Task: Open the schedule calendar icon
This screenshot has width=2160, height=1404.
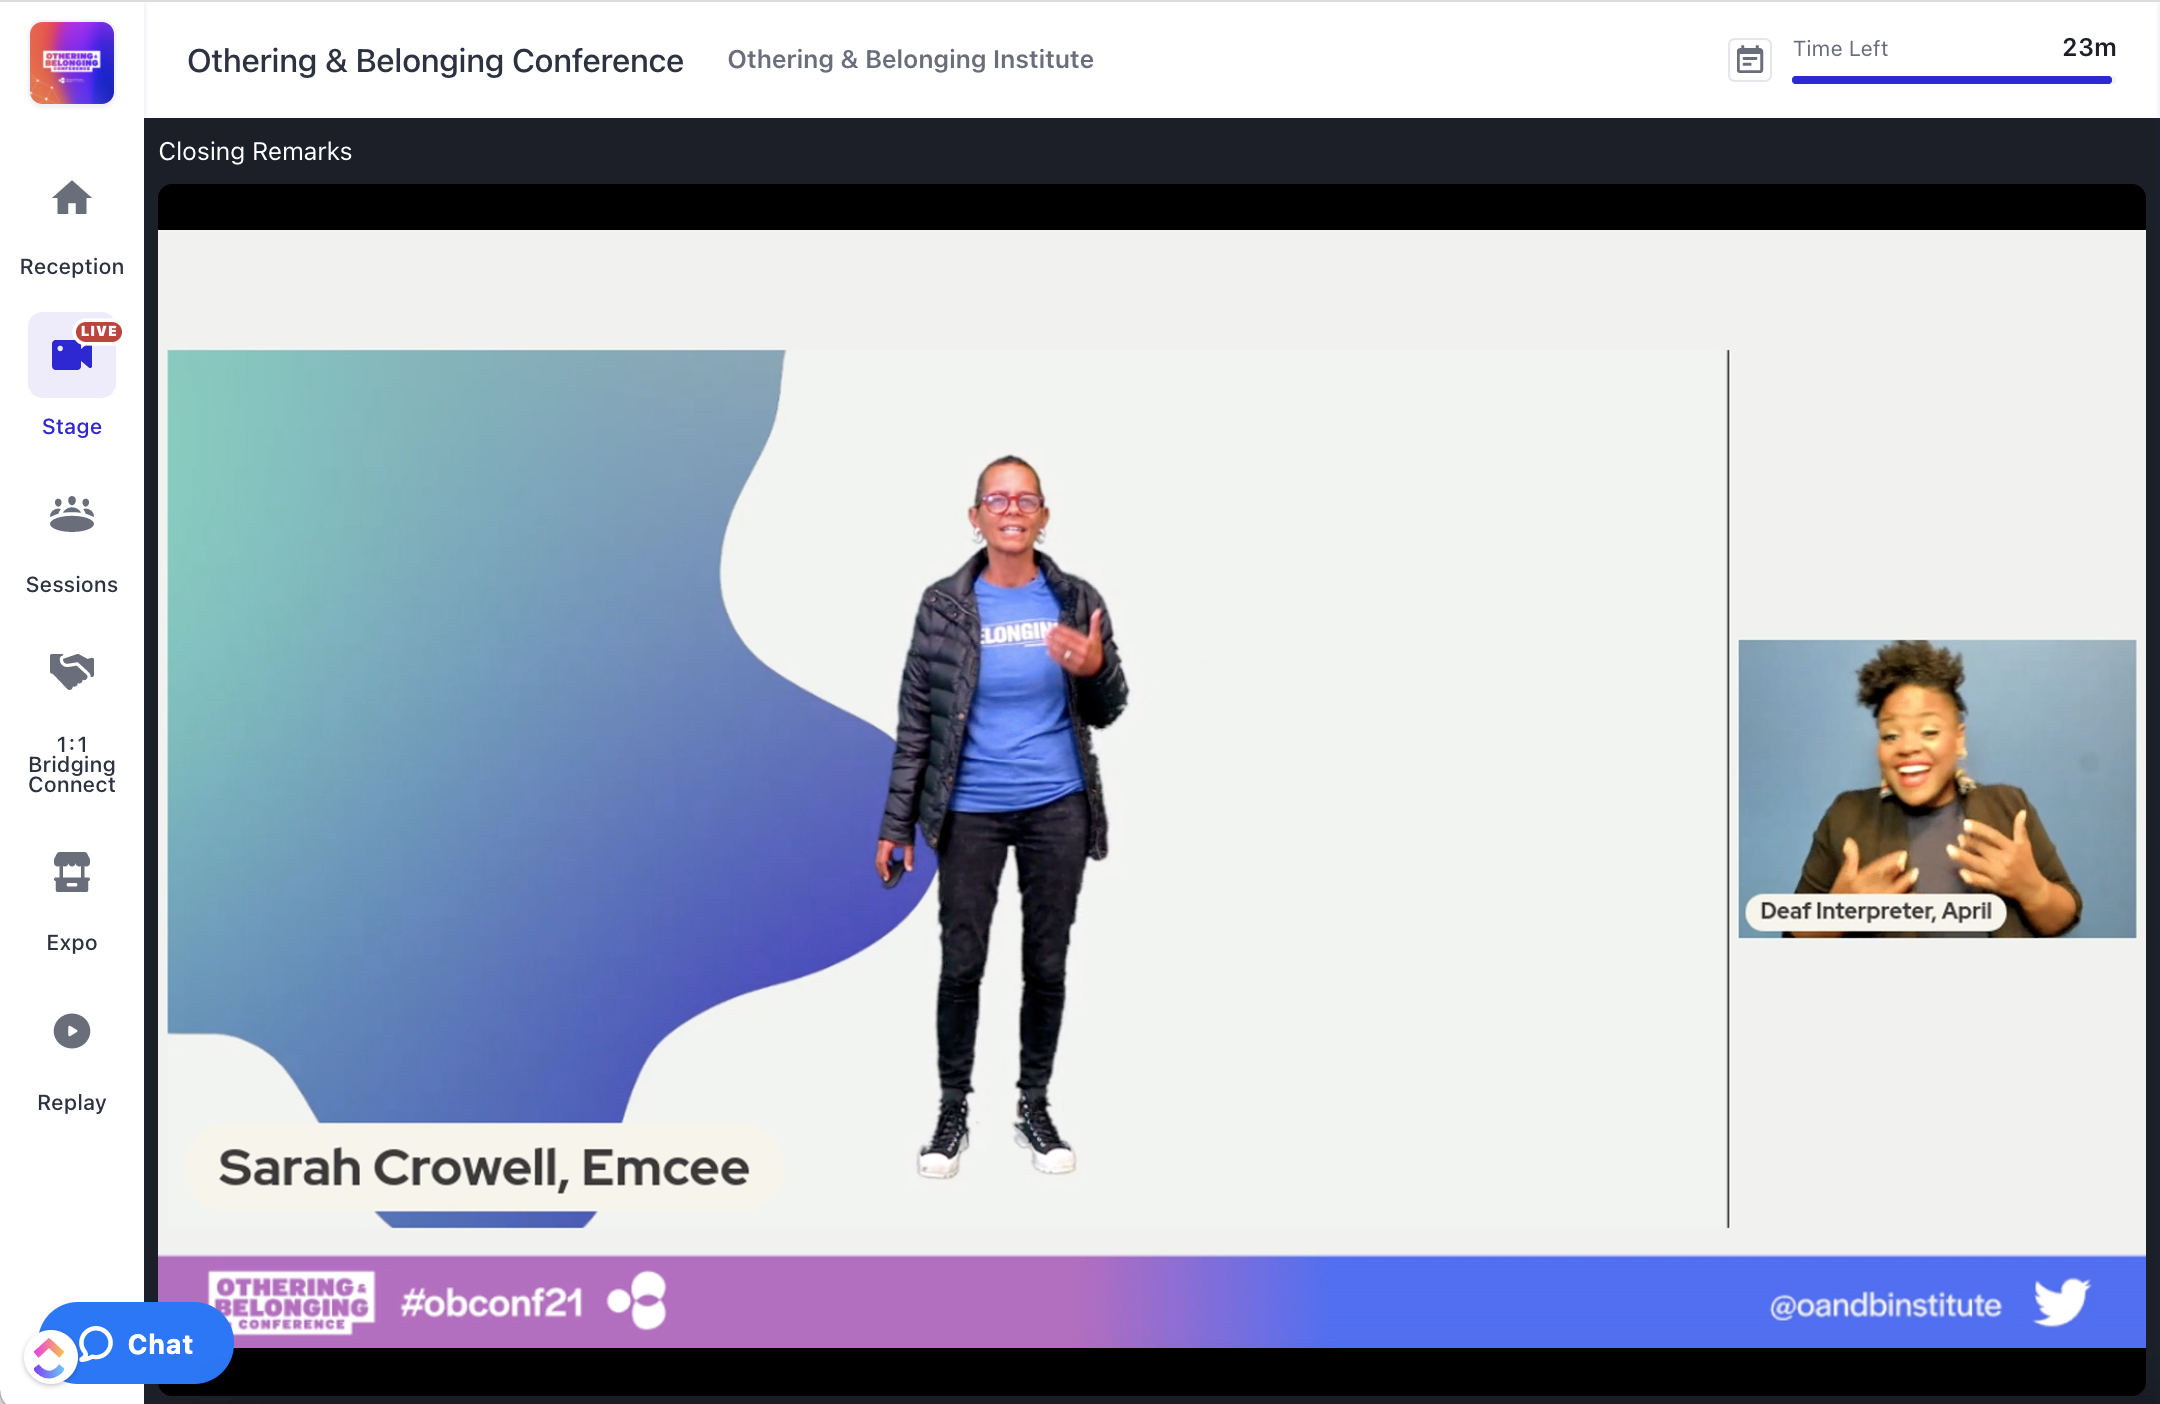Action: tap(1750, 60)
